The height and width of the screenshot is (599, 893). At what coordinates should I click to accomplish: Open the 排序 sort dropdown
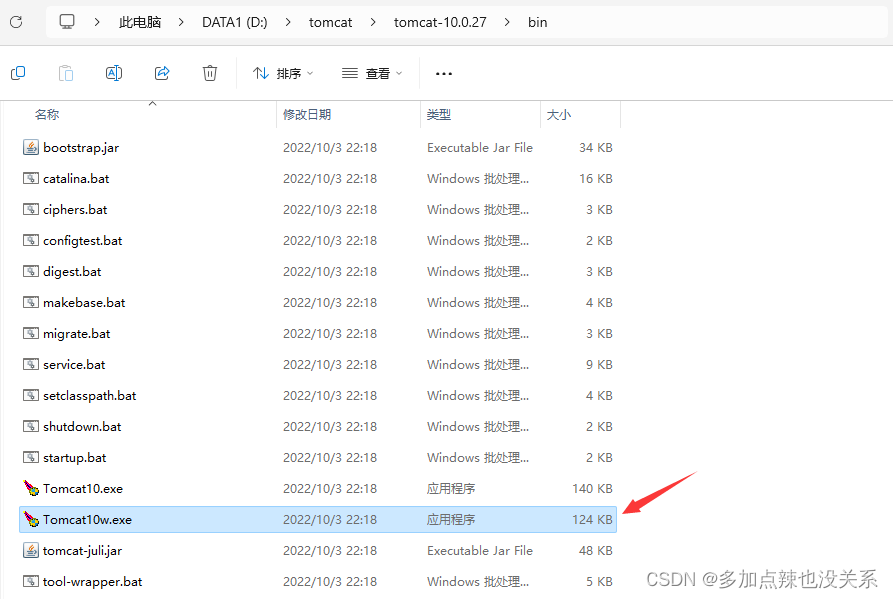click(283, 73)
